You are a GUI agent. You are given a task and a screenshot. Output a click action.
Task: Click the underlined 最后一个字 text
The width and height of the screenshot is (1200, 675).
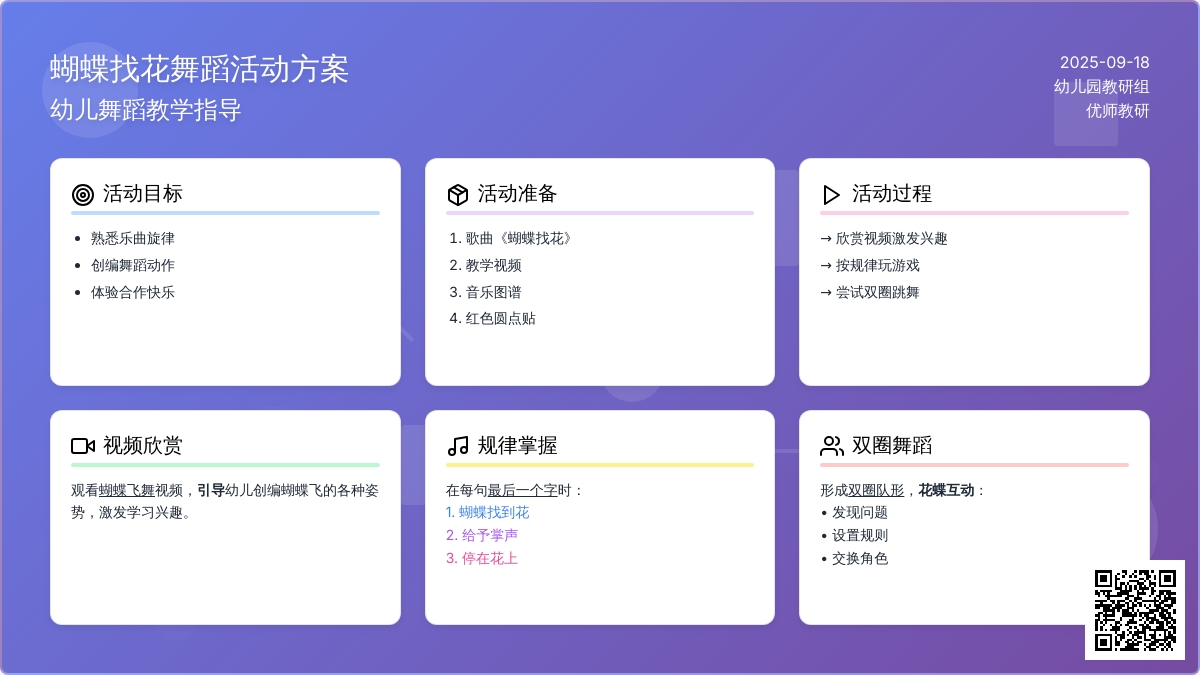[x=523, y=490]
